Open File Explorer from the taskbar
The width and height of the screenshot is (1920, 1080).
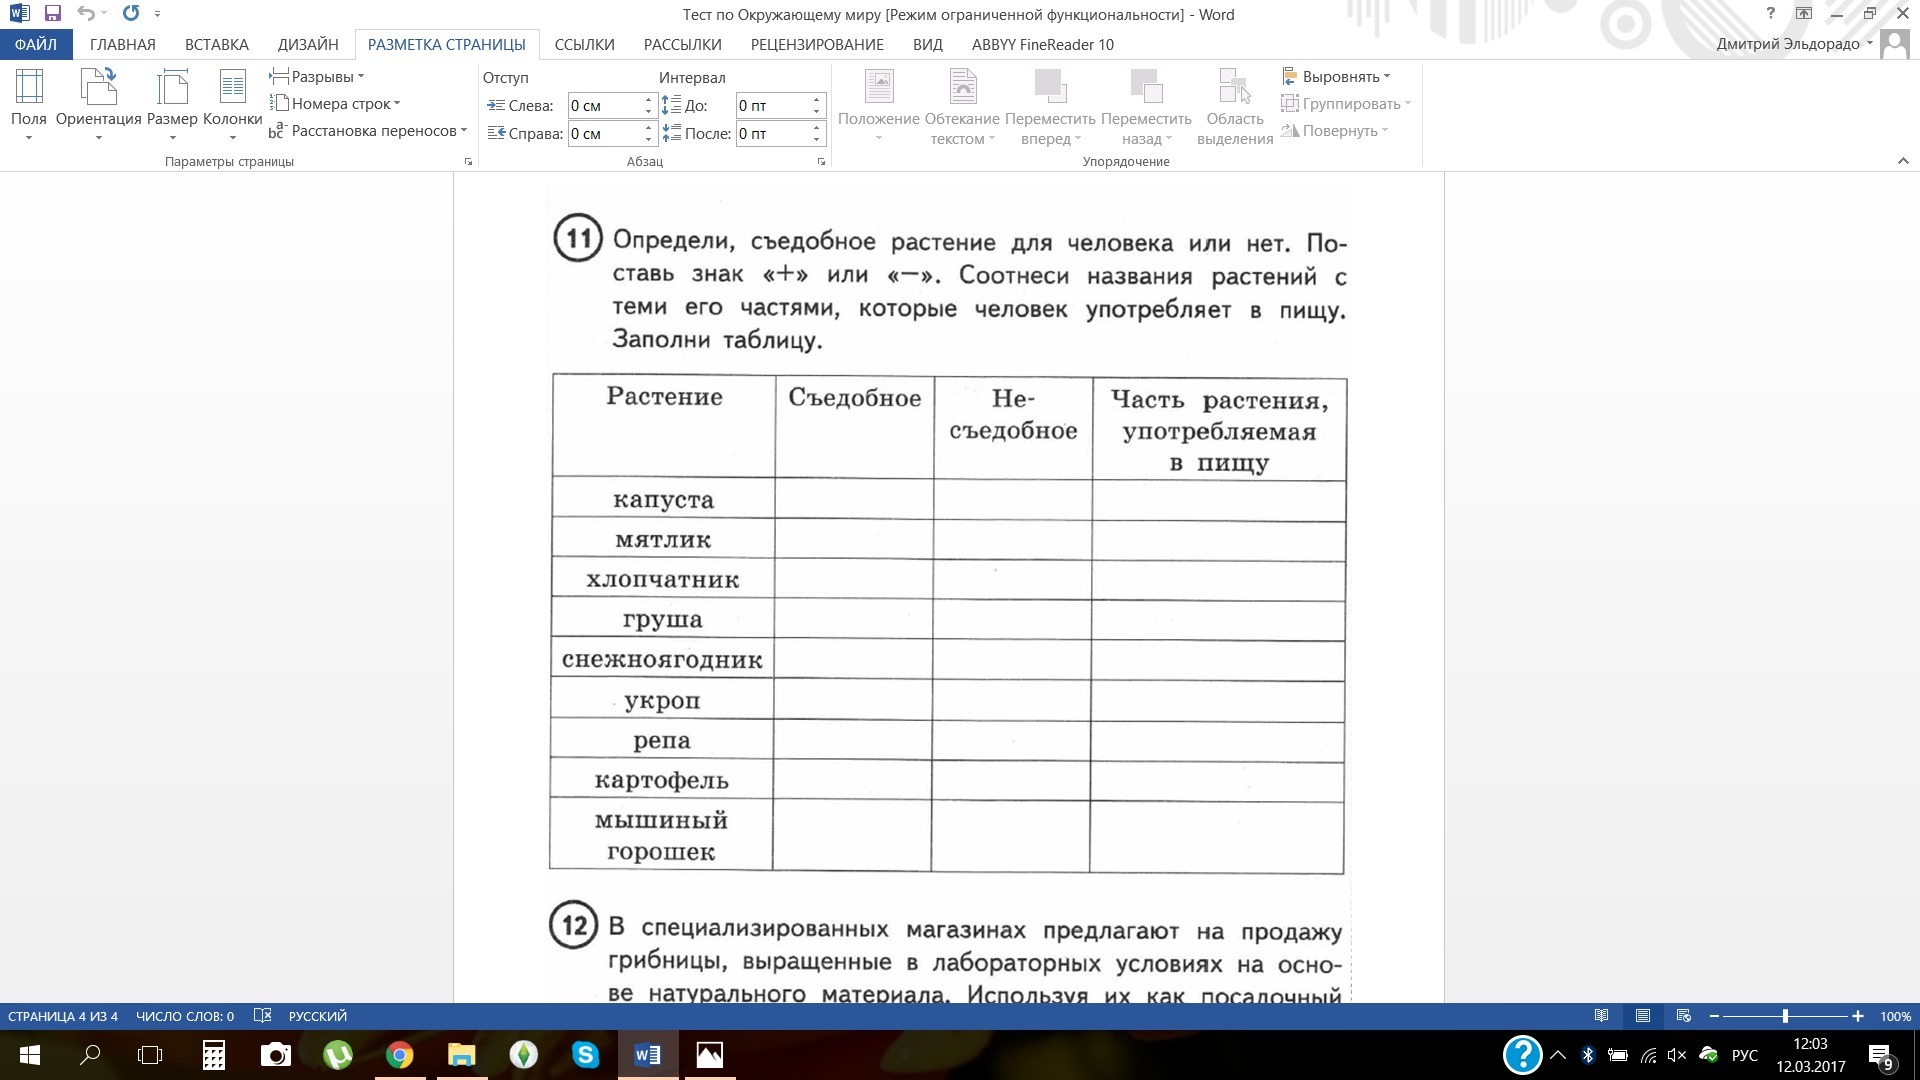pos(462,1055)
